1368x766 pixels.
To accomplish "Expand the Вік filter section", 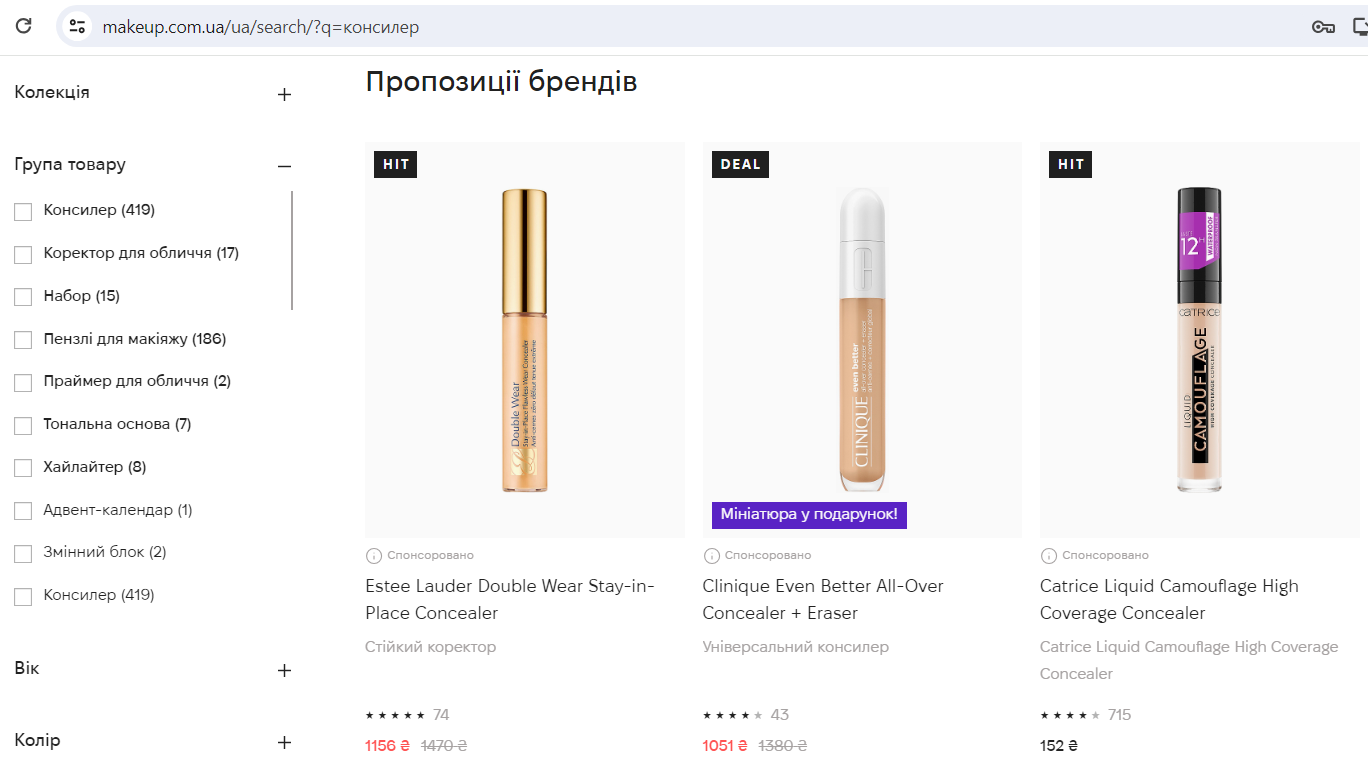I will tap(284, 670).
